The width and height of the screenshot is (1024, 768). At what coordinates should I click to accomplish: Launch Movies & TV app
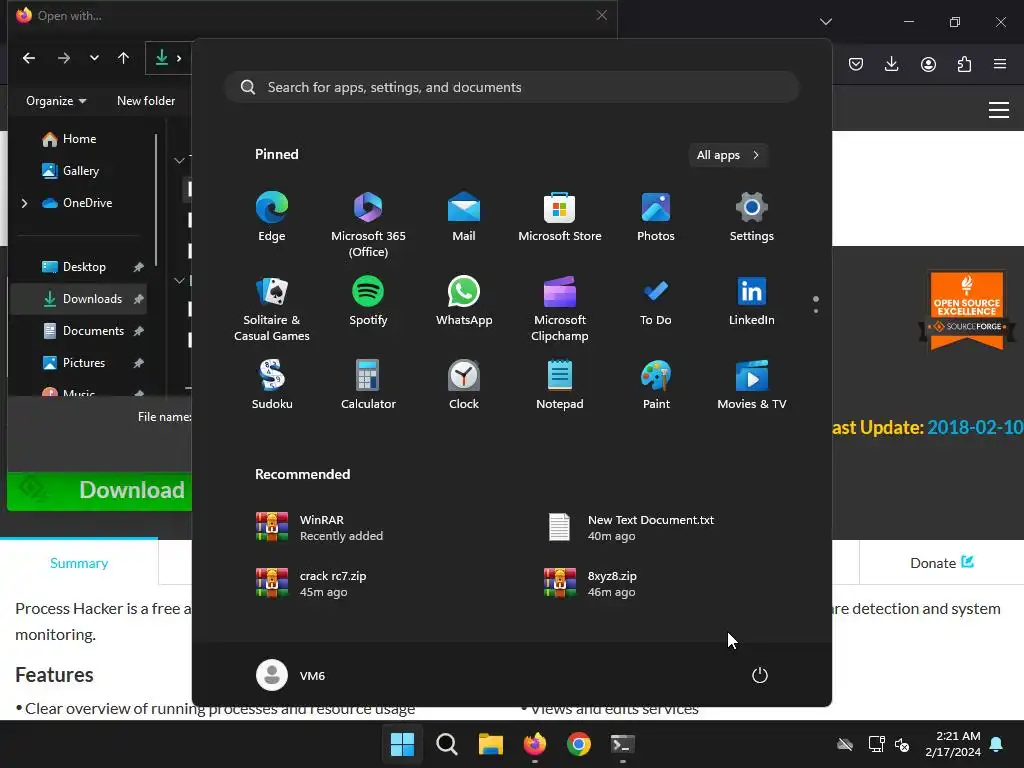pyautogui.click(x=752, y=385)
